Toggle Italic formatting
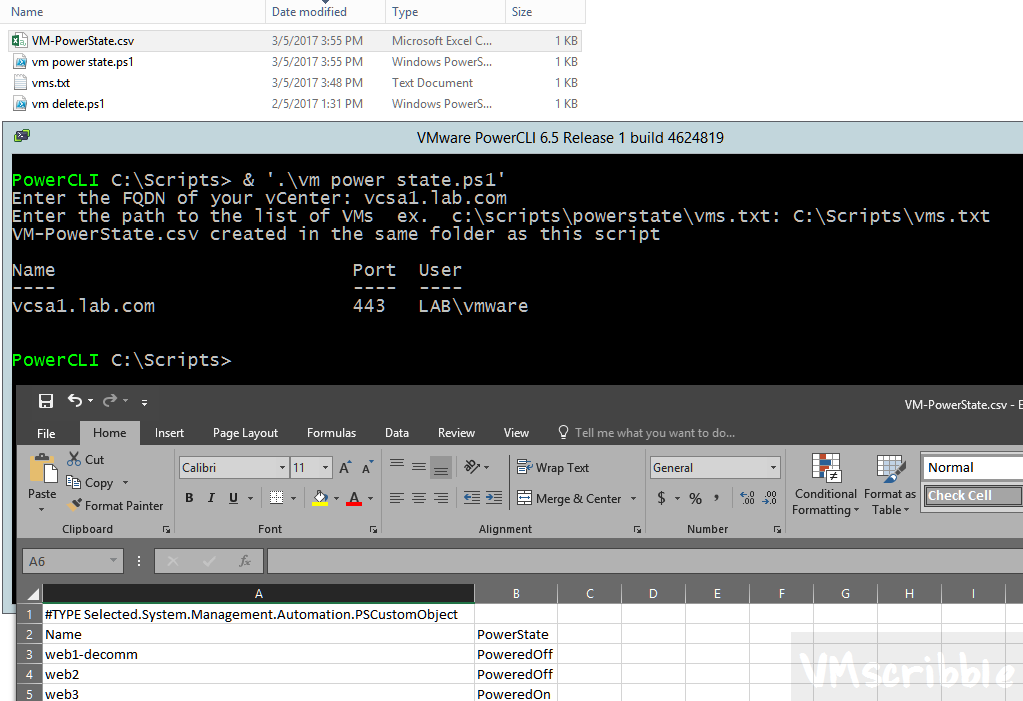1023x701 pixels. click(x=211, y=498)
